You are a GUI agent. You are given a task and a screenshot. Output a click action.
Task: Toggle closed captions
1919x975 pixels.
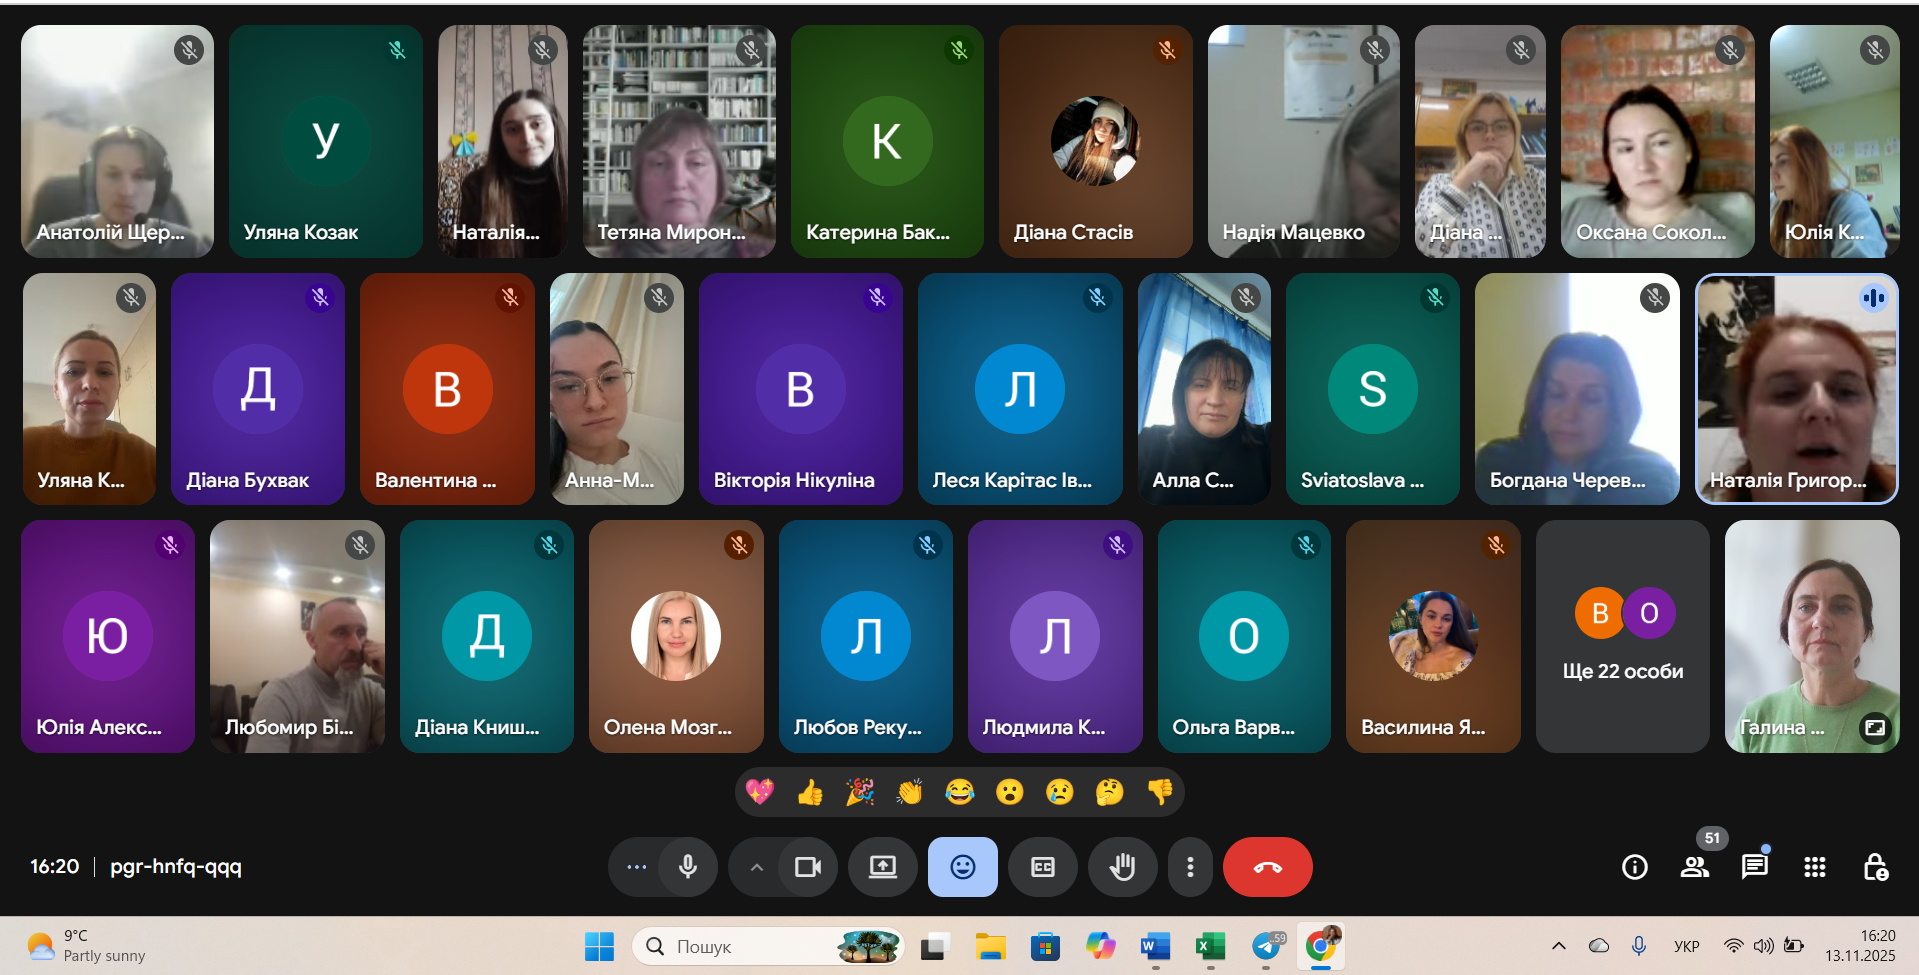[1042, 867]
